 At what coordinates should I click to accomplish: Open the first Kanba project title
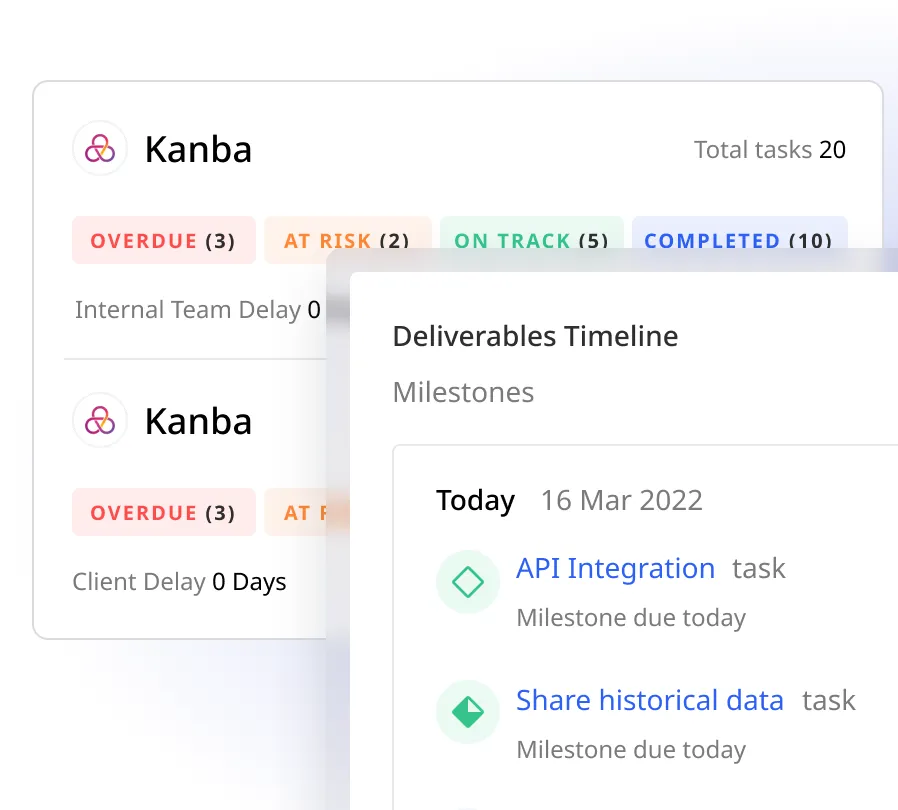[198, 150]
